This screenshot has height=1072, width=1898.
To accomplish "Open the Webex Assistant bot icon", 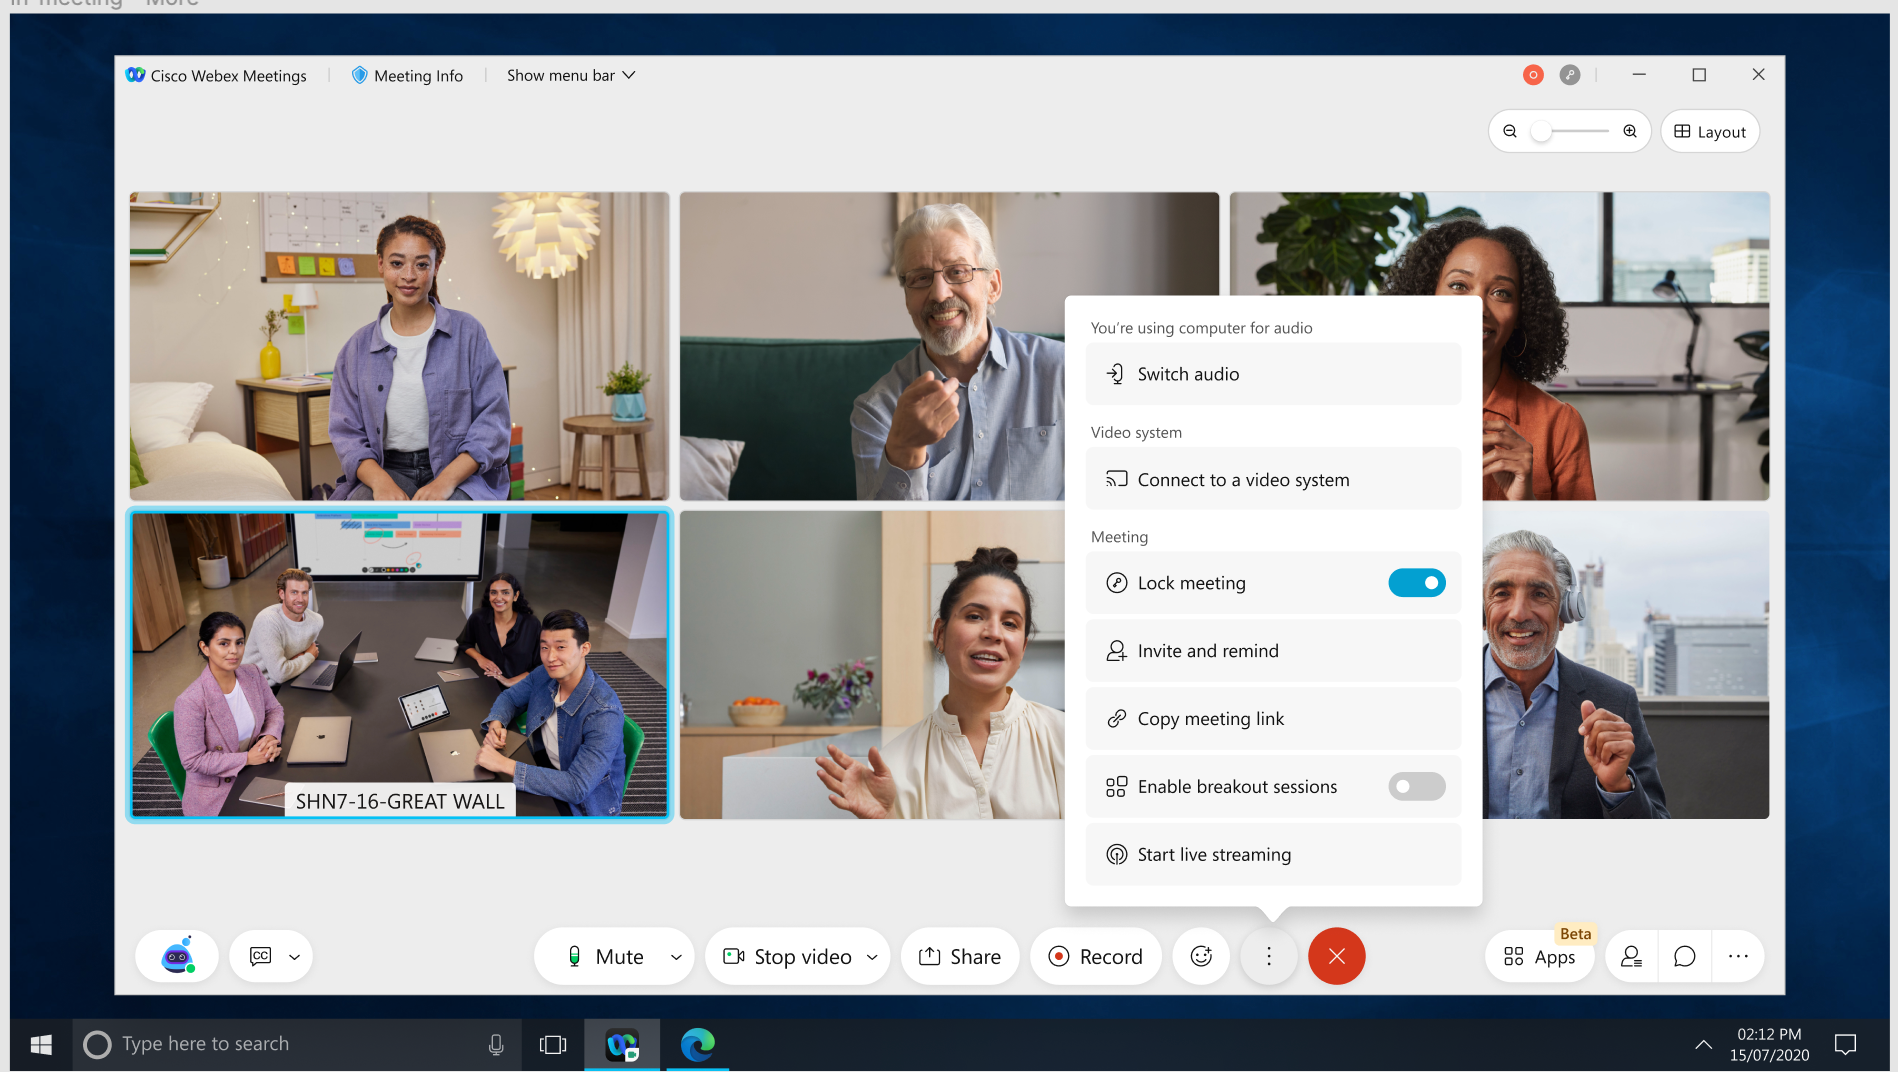I will pos(177,957).
